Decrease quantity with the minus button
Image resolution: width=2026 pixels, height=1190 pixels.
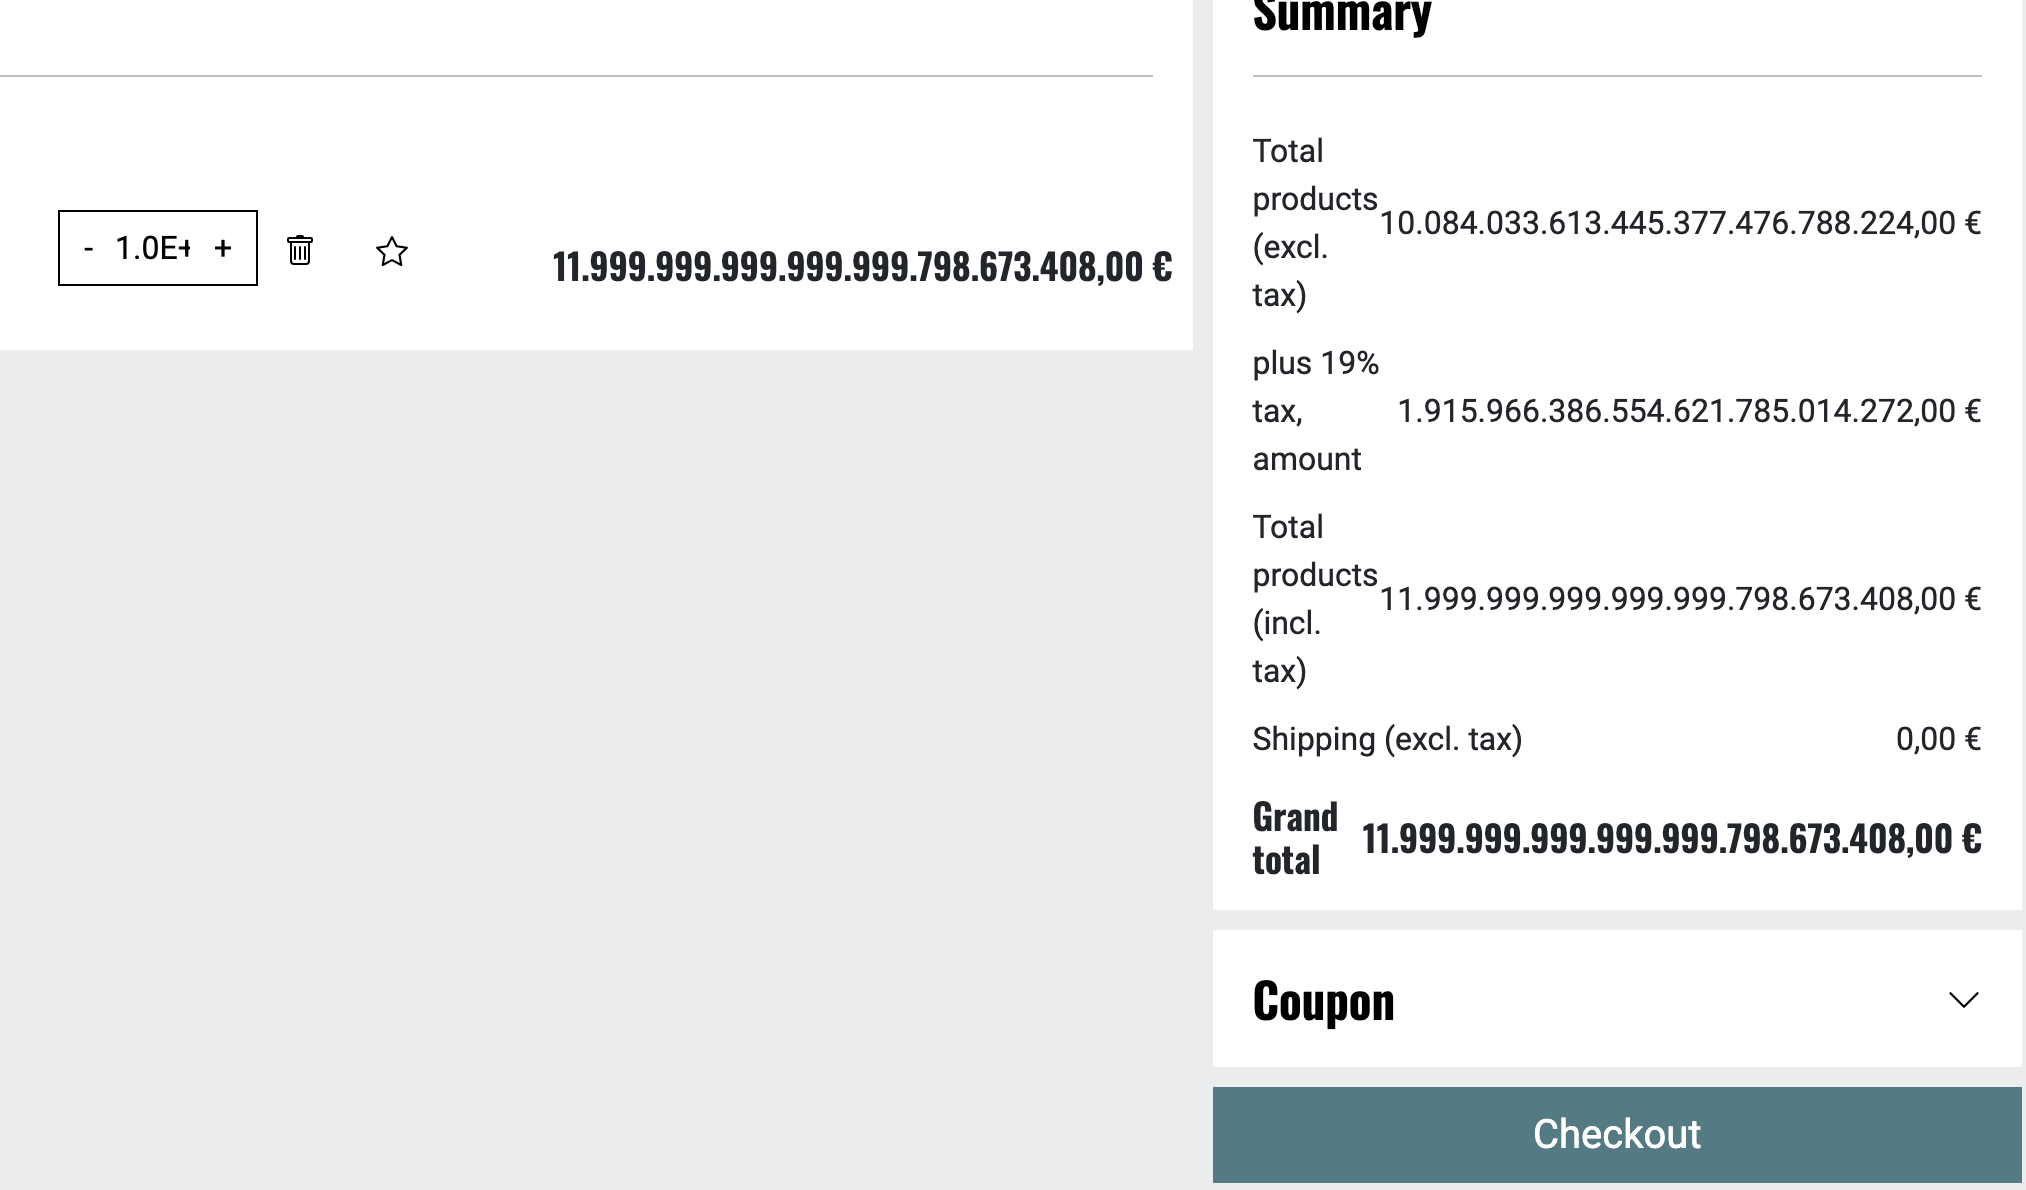click(x=89, y=249)
